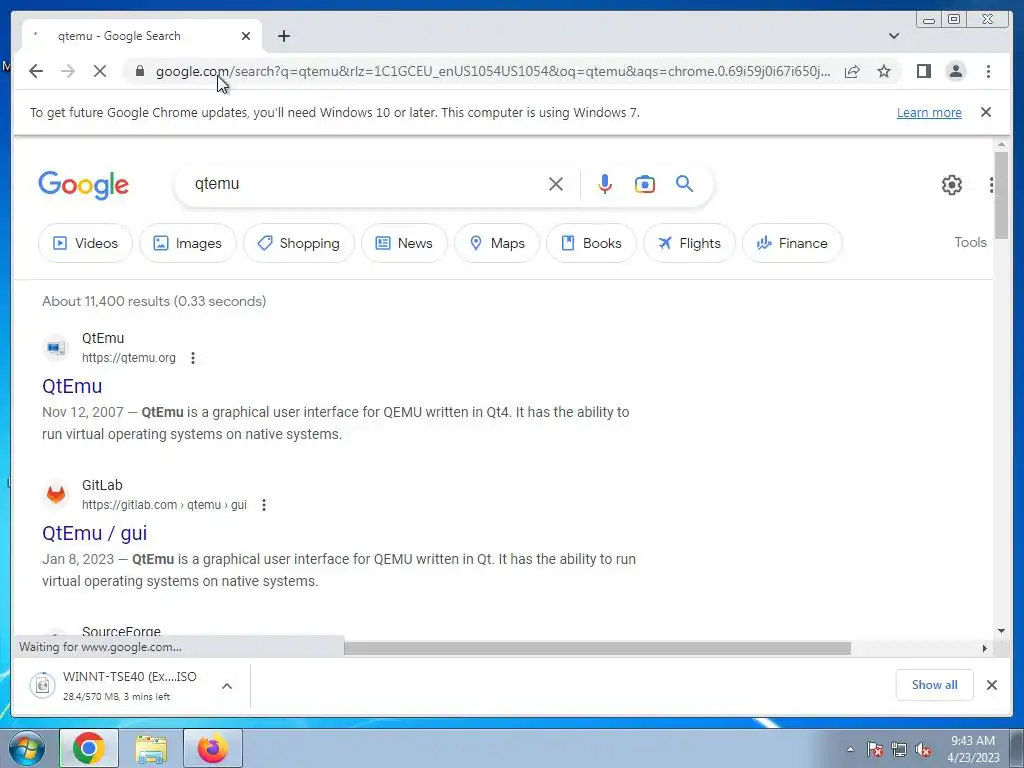The width and height of the screenshot is (1024, 768).
Task: Filter results by Maps
Action: pos(497,243)
